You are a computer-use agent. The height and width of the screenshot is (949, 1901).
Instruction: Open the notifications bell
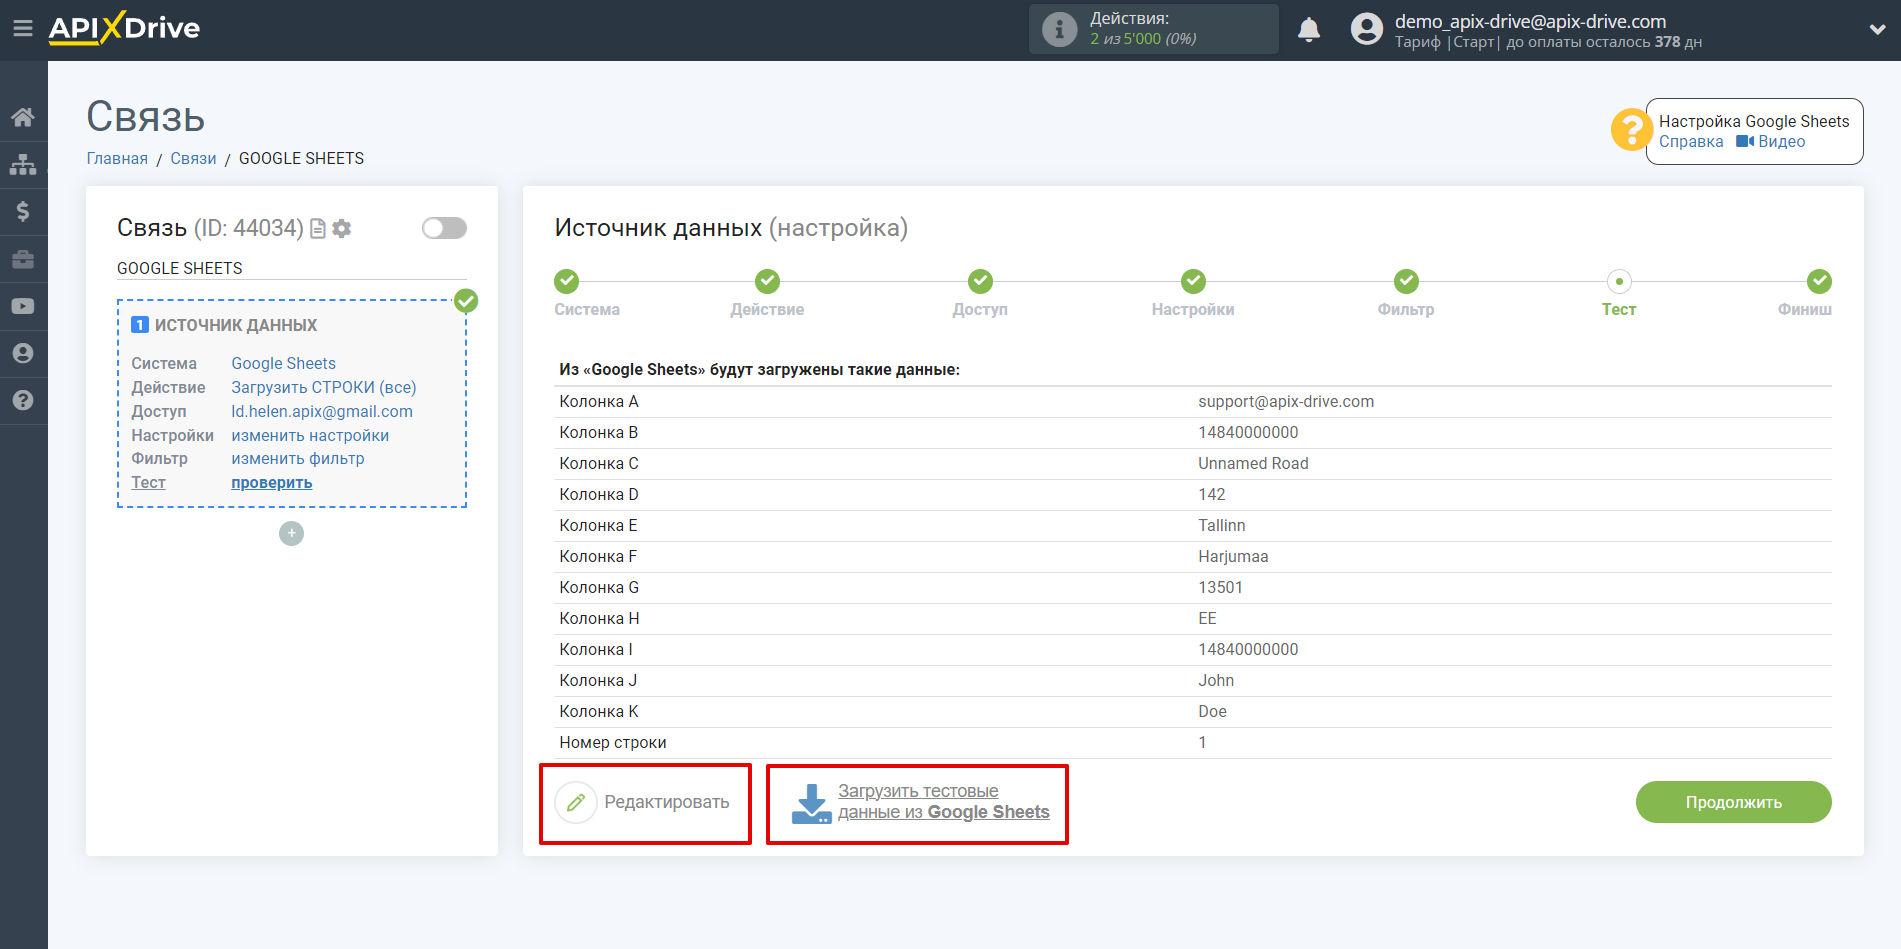tap(1309, 30)
